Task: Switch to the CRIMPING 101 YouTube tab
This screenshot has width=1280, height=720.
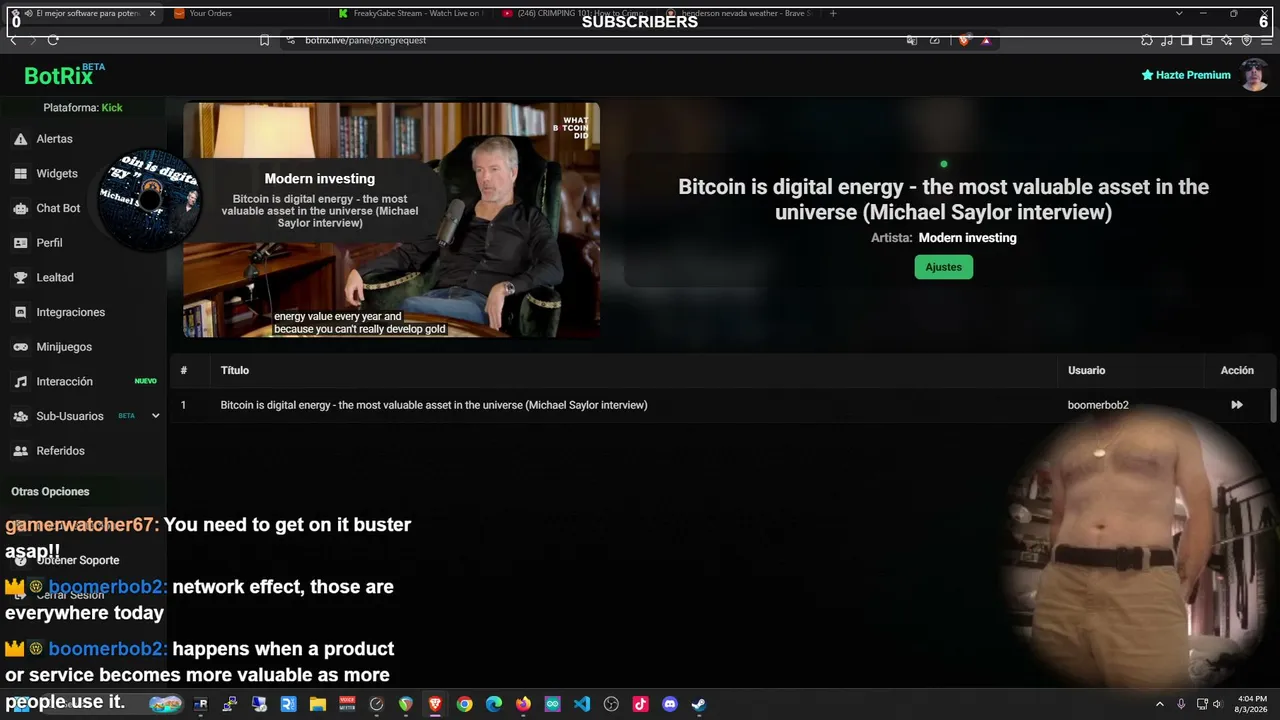Action: tap(574, 14)
